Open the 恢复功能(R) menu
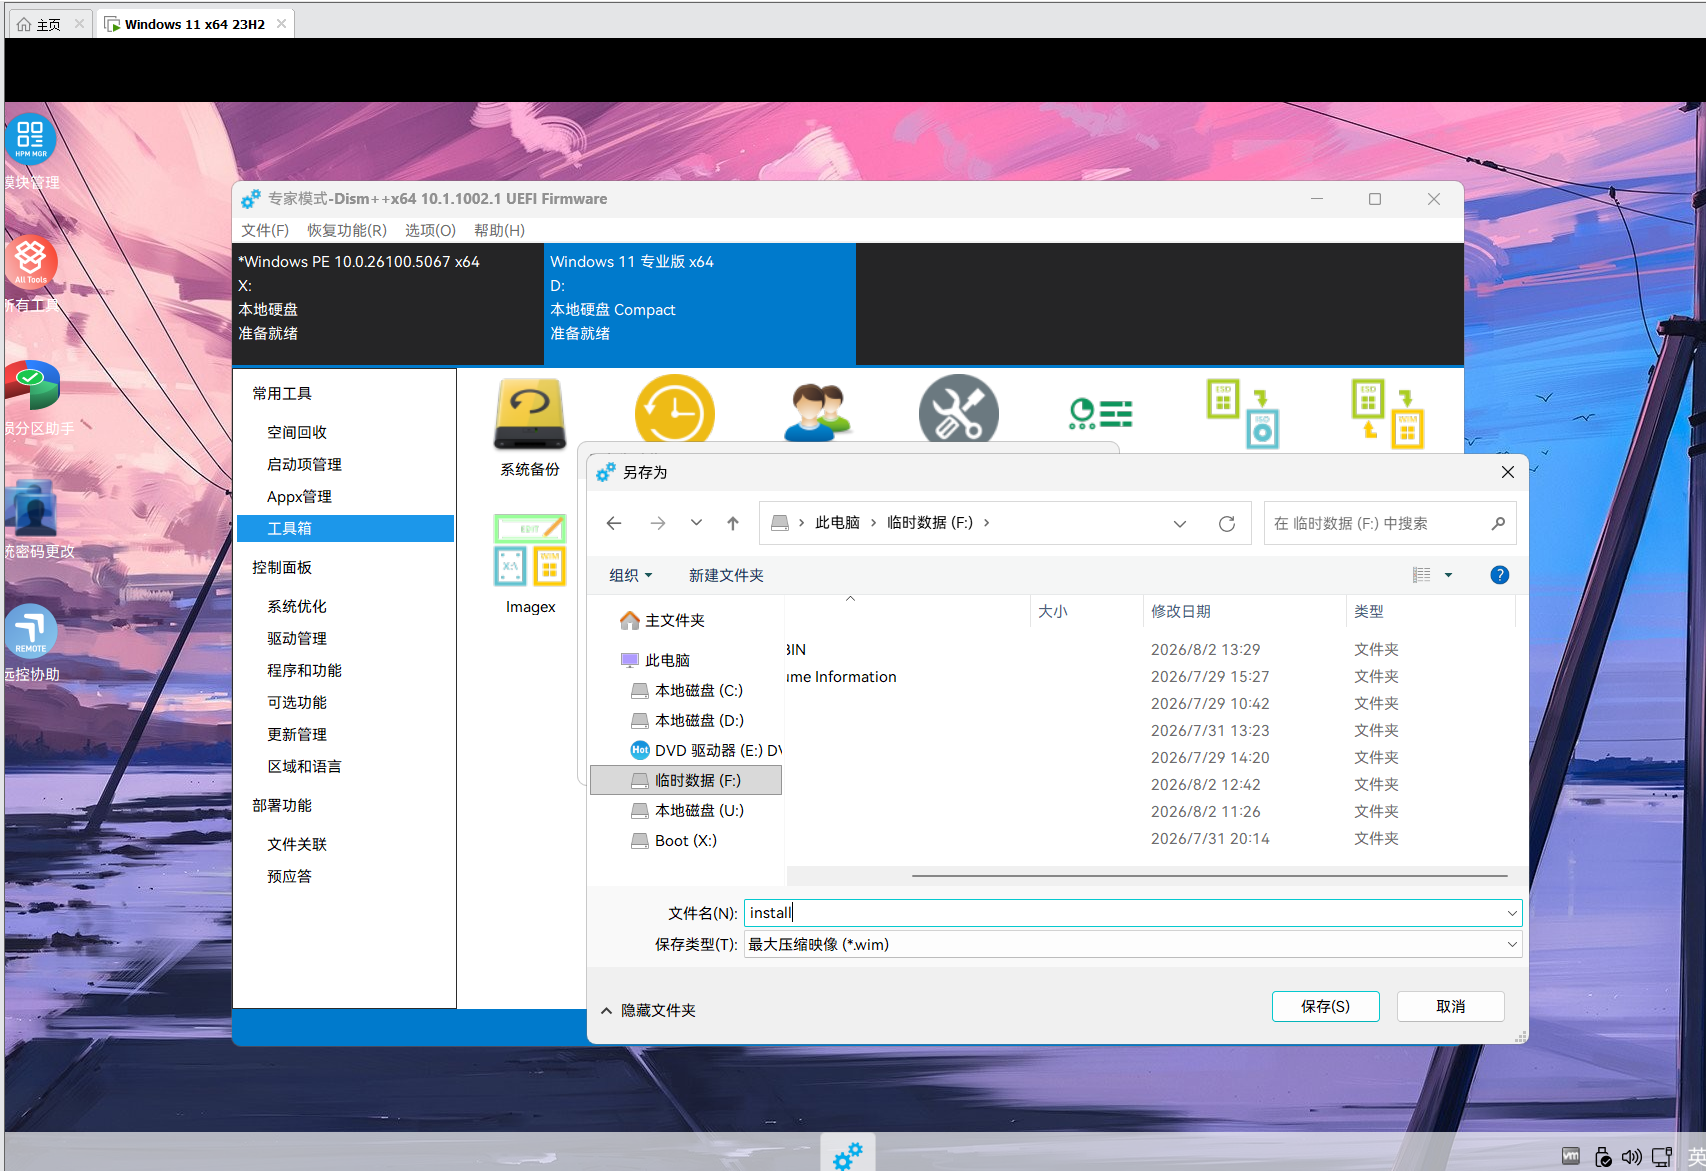The height and width of the screenshot is (1171, 1706). [x=347, y=230]
